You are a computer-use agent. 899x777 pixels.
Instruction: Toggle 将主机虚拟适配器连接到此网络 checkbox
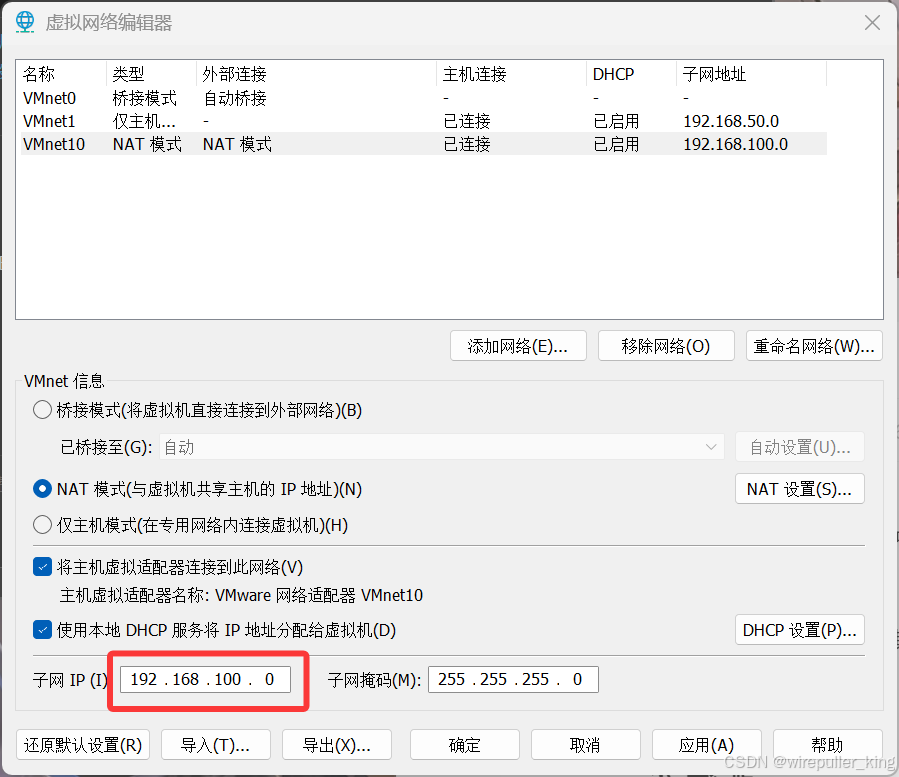[x=42, y=567]
